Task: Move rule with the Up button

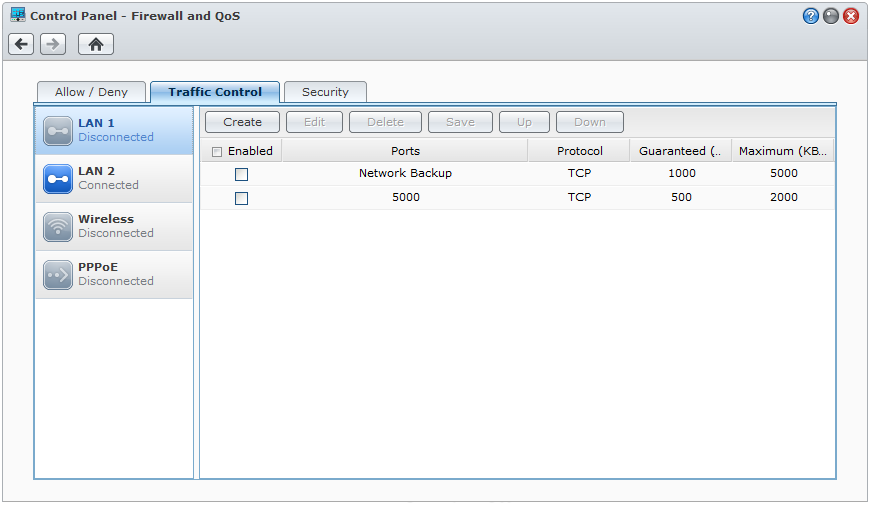Action: [524, 122]
